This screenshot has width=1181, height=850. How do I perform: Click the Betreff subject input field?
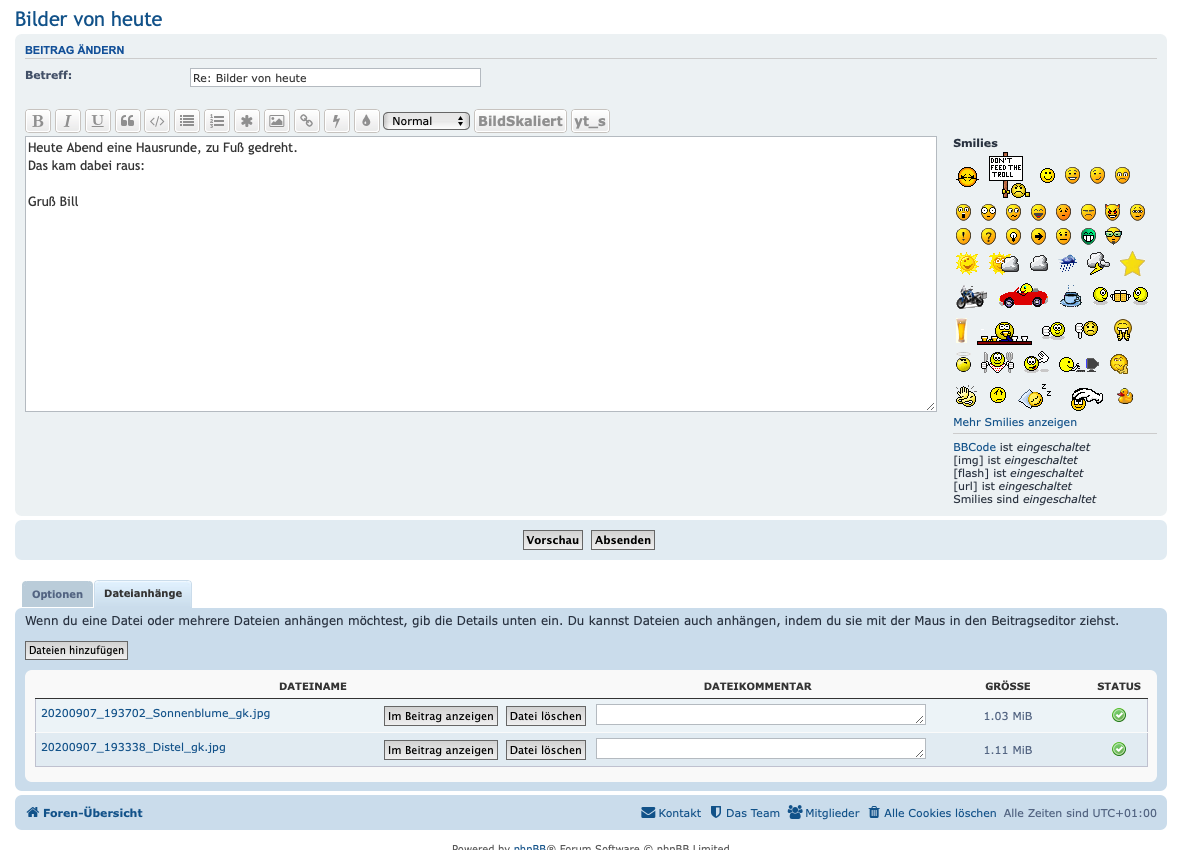point(335,78)
